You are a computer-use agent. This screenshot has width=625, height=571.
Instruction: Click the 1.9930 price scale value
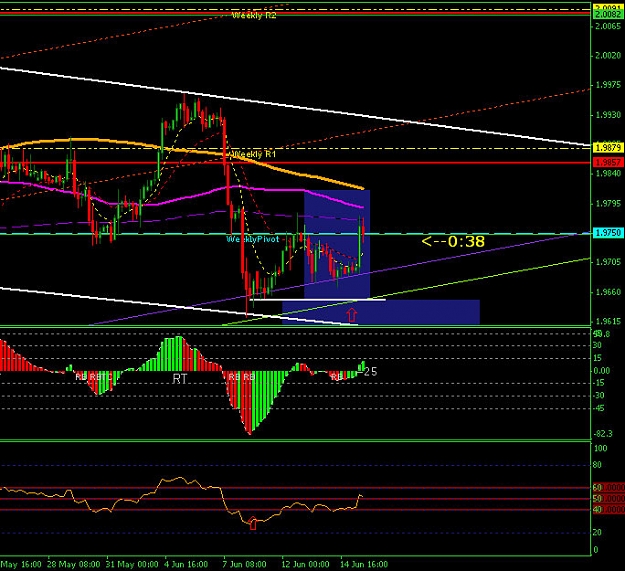point(608,115)
